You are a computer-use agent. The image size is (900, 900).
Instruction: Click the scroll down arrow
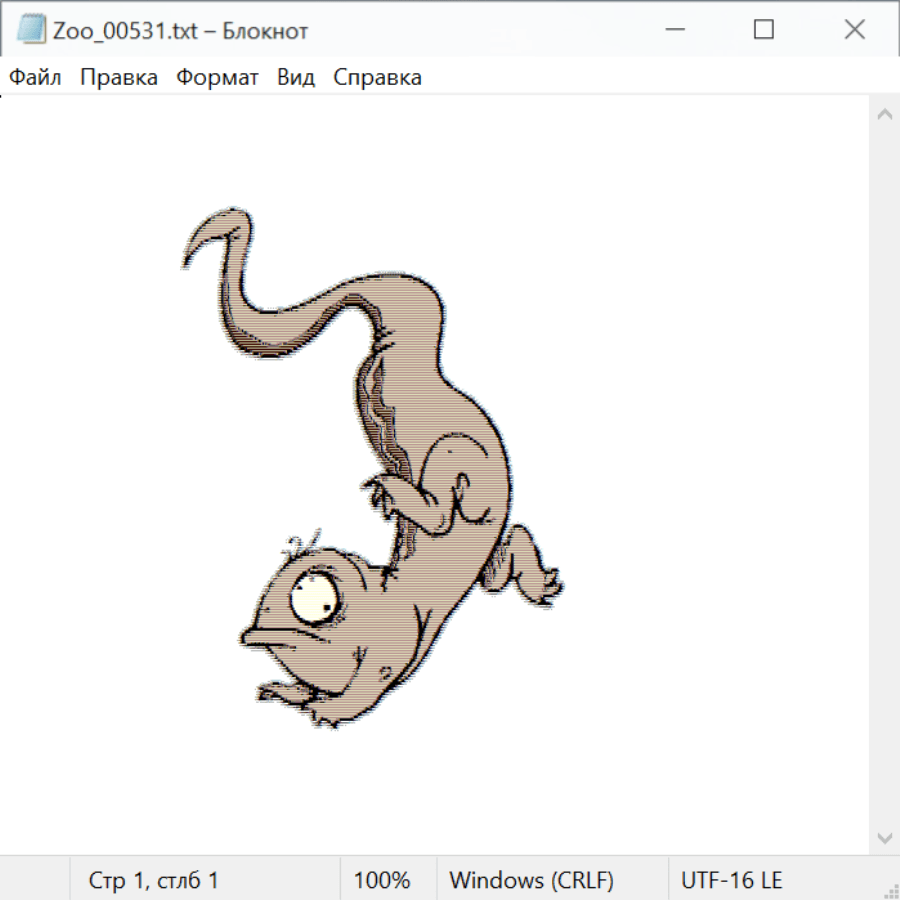coord(884,837)
